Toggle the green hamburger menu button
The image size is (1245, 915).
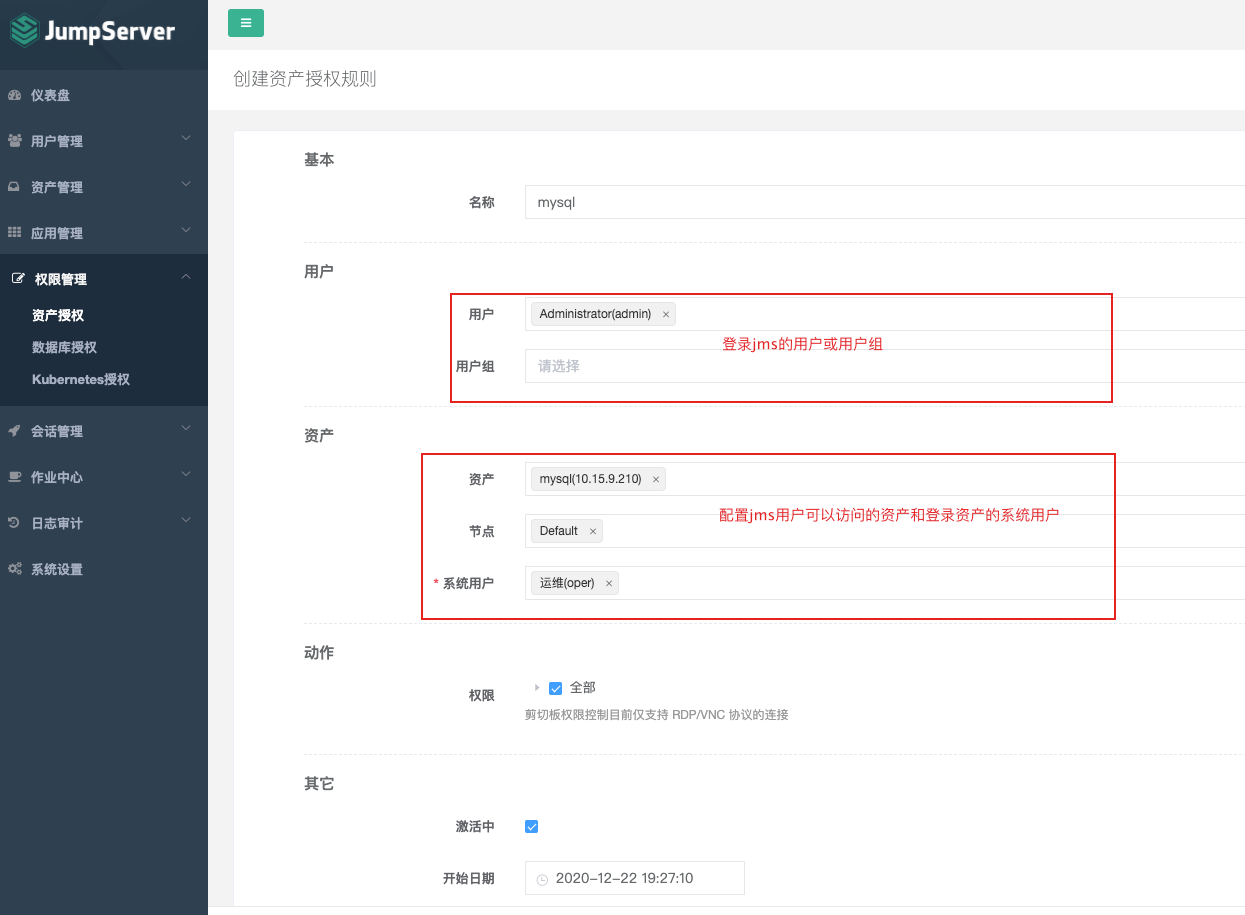point(246,23)
